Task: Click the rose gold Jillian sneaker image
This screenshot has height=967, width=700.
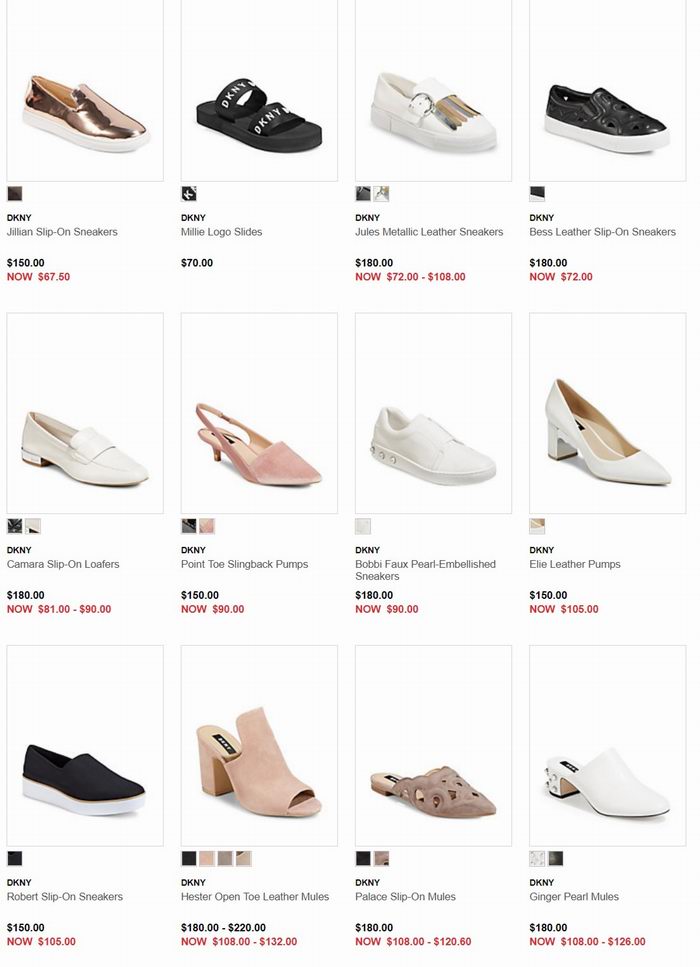Action: click(85, 90)
